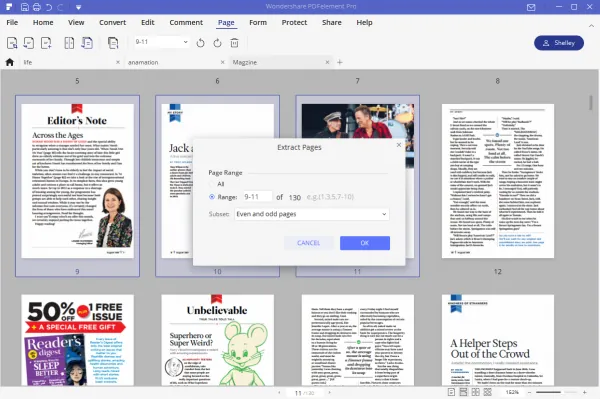Viewport: 600px width, 399px height.
Task: Click the vertical scrollbar
Action: point(591,103)
